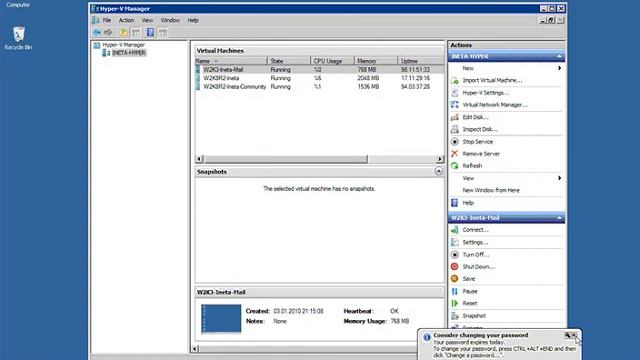
Task: Click right scroll arrow of VM list
Action: 440,159
